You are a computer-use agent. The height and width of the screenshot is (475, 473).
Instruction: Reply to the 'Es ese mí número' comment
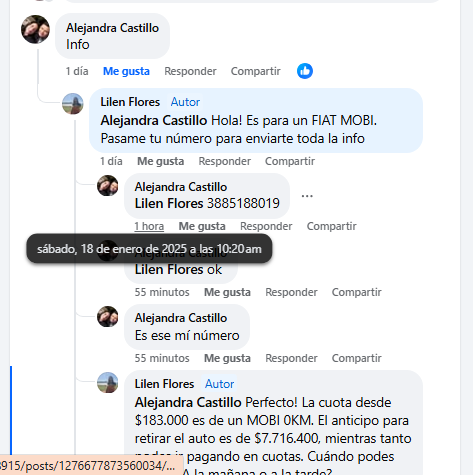tap(291, 358)
